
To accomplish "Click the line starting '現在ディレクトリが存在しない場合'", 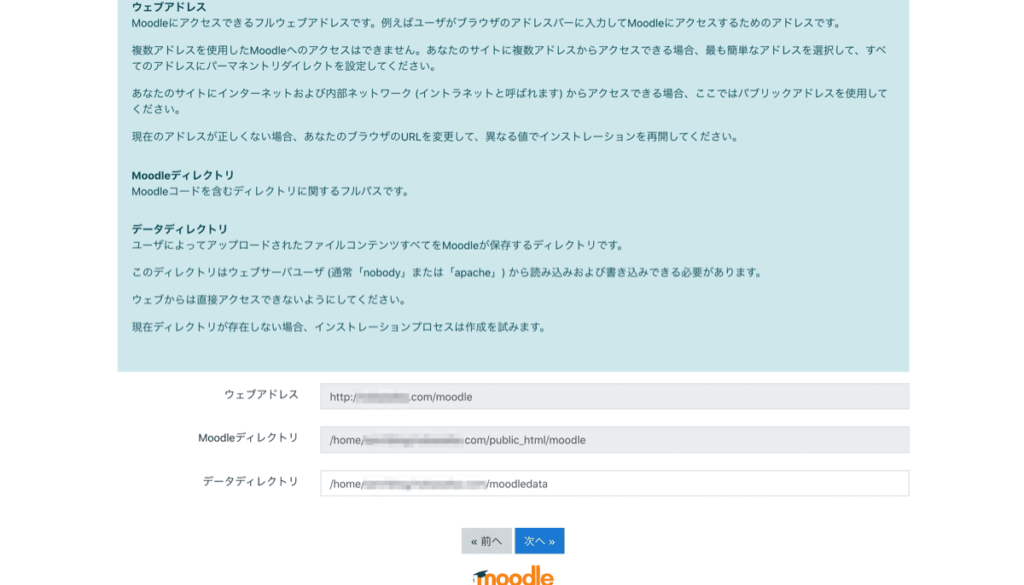I will [x=340, y=327].
